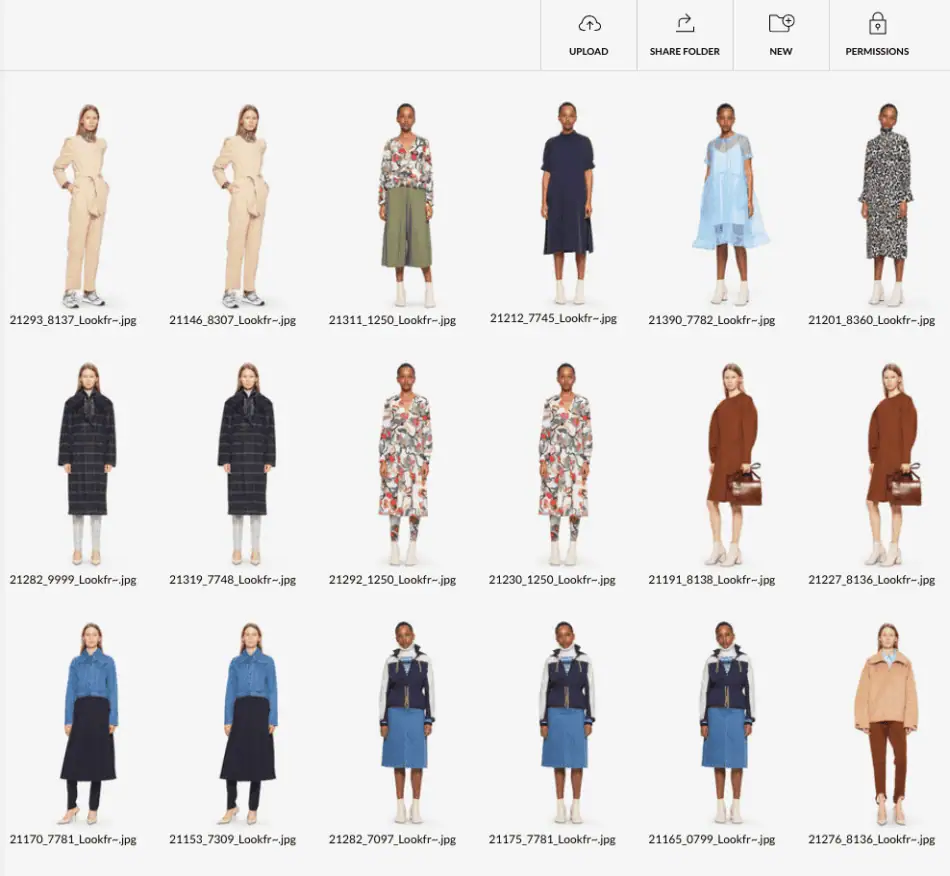Viewport: 950px width, 876px height.
Task: Select the camel fleece jacket thumbnail 21276_8136
Action: pos(887,724)
